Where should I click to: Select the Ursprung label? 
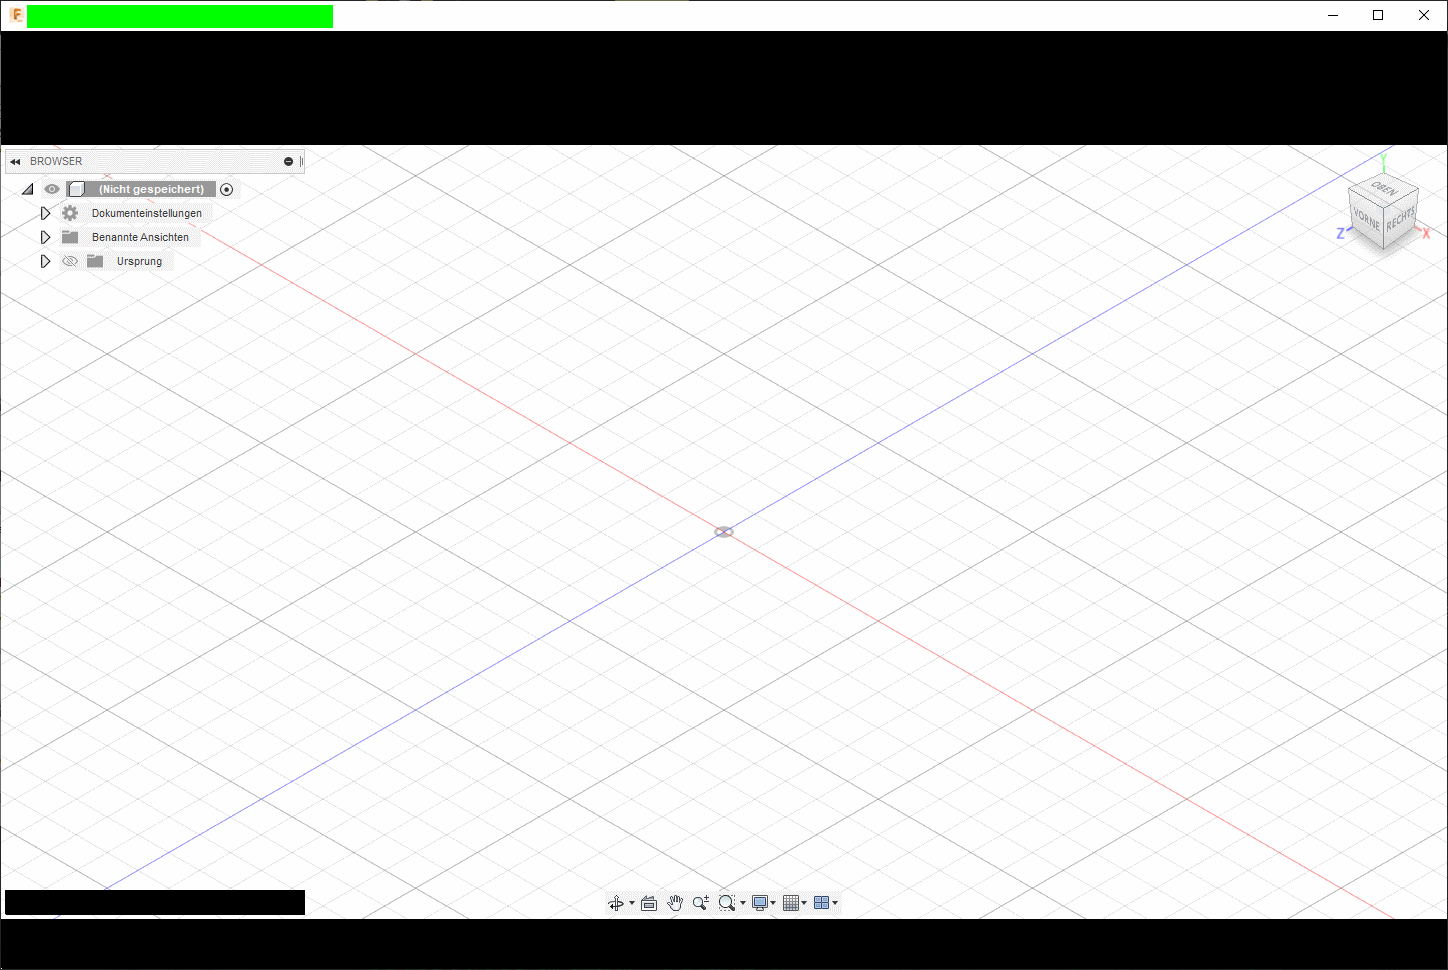coord(139,261)
